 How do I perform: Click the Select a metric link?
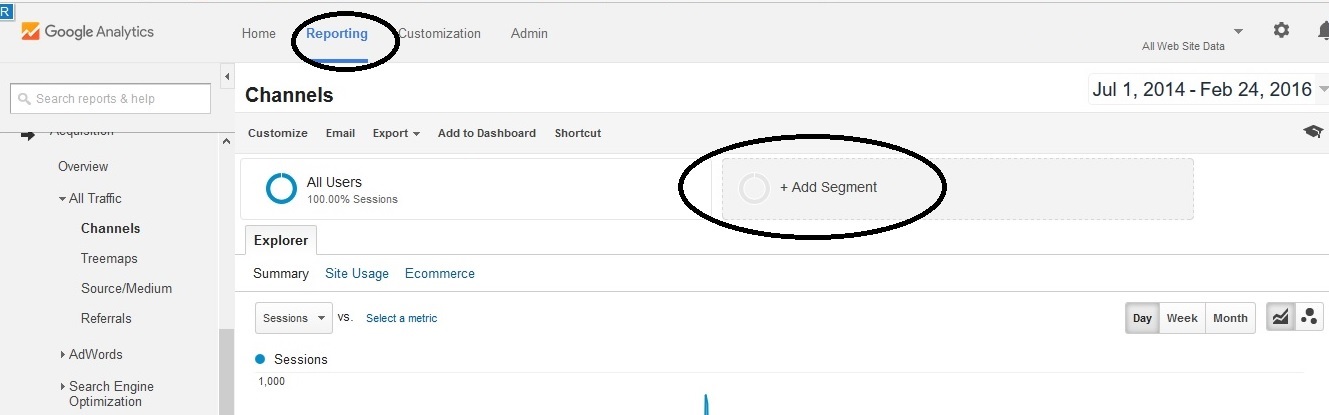tap(401, 318)
